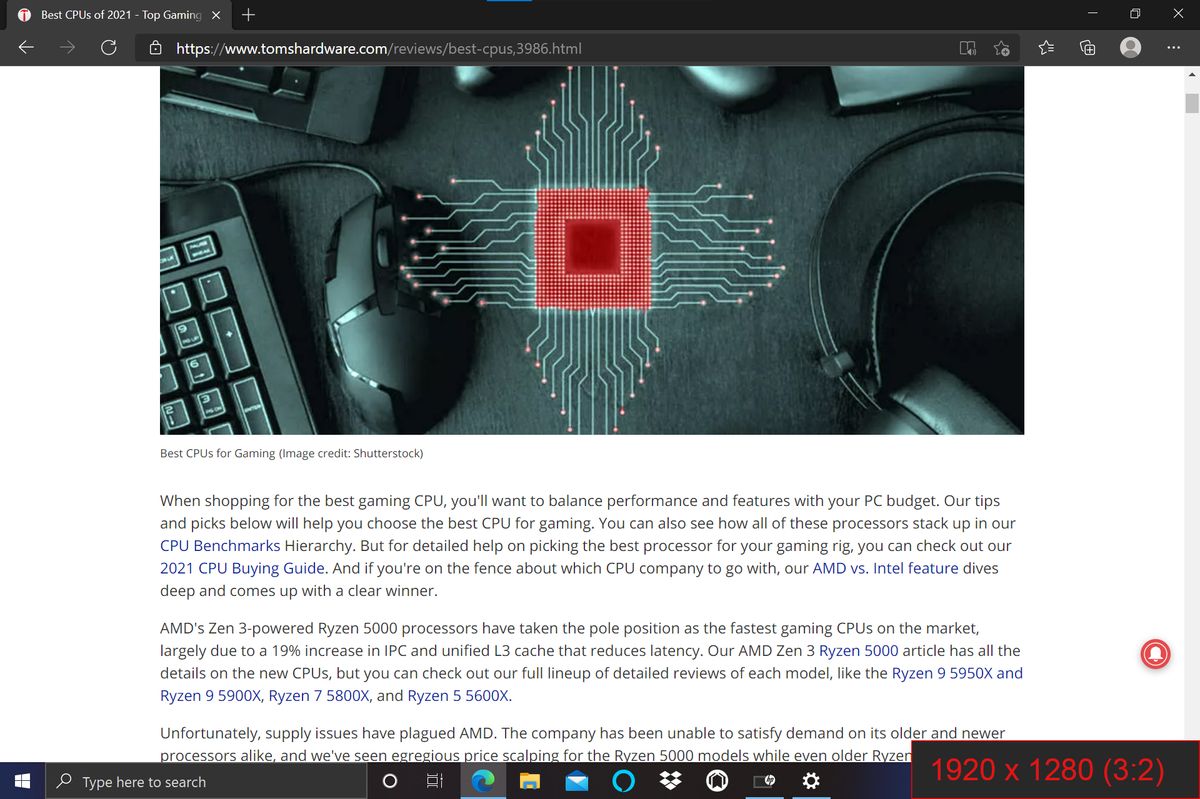Click the red notification bell icon
Viewport: 1200px width, 799px height.
tap(1155, 654)
